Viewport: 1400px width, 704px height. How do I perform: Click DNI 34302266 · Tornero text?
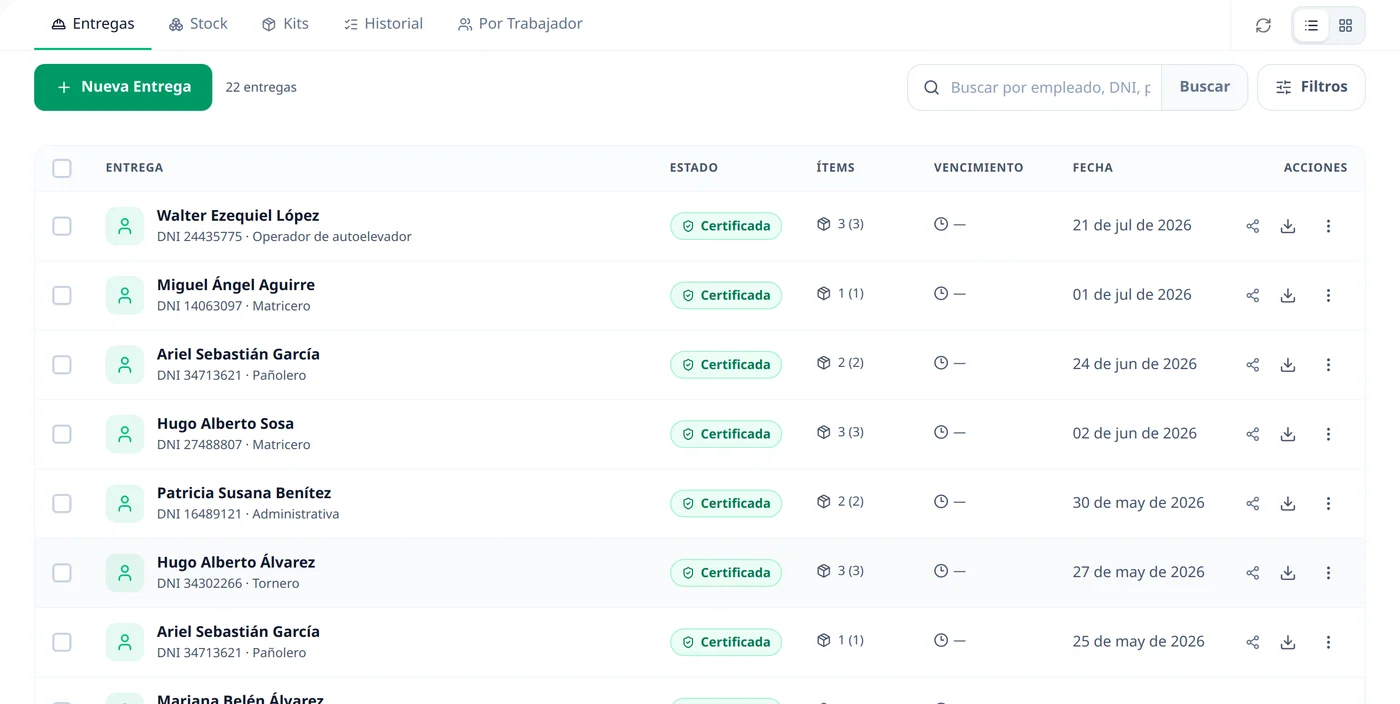pos(228,583)
